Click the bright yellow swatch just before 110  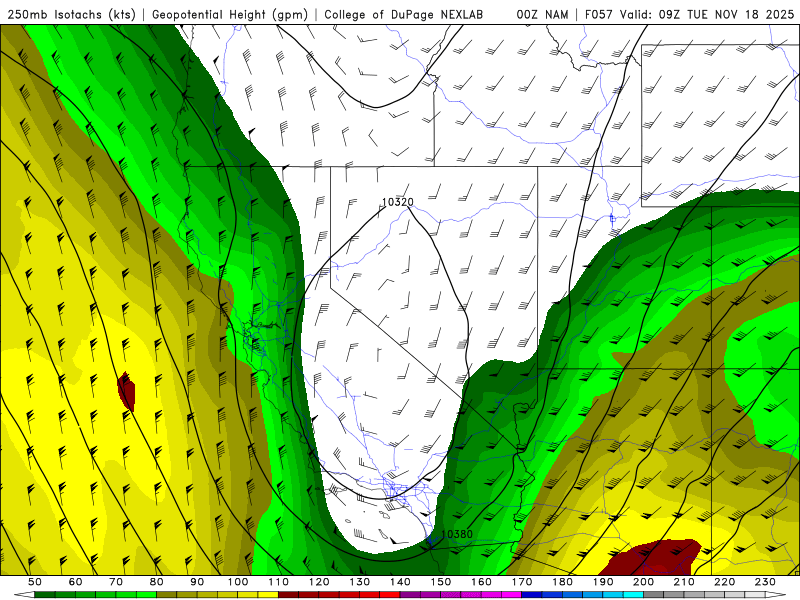(x=268, y=595)
